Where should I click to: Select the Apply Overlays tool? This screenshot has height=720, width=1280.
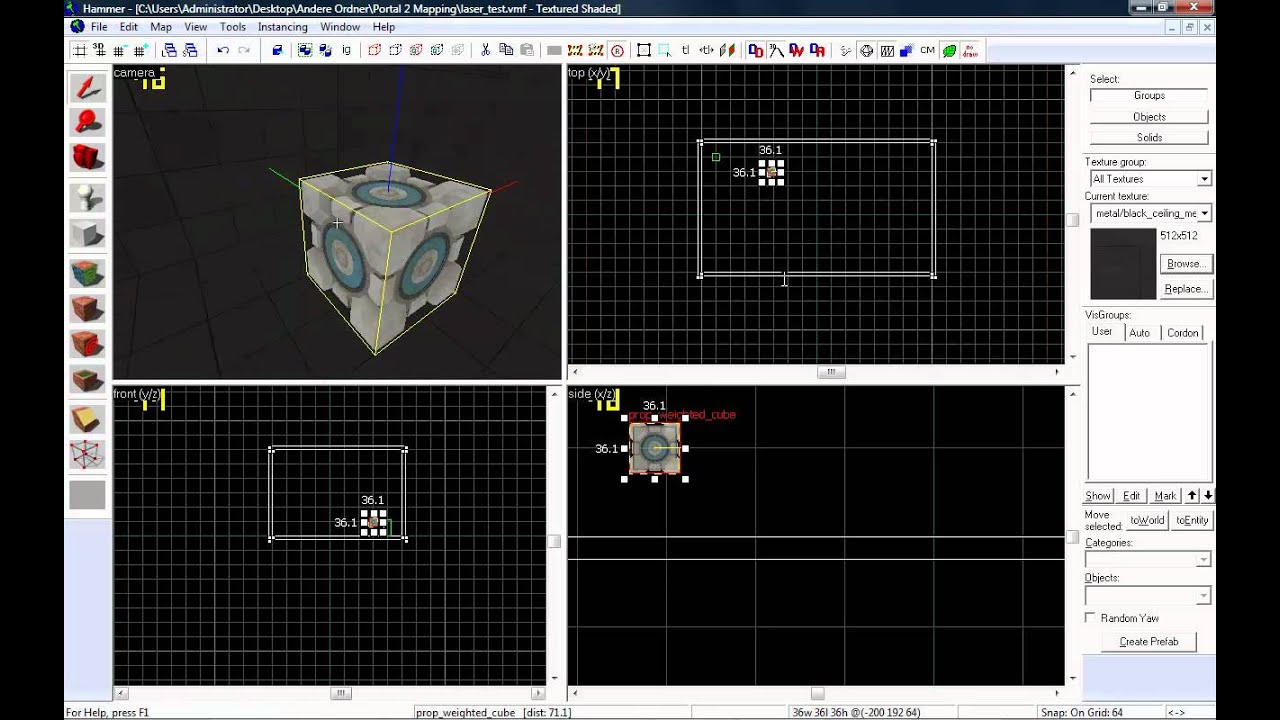(x=88, y=380)
